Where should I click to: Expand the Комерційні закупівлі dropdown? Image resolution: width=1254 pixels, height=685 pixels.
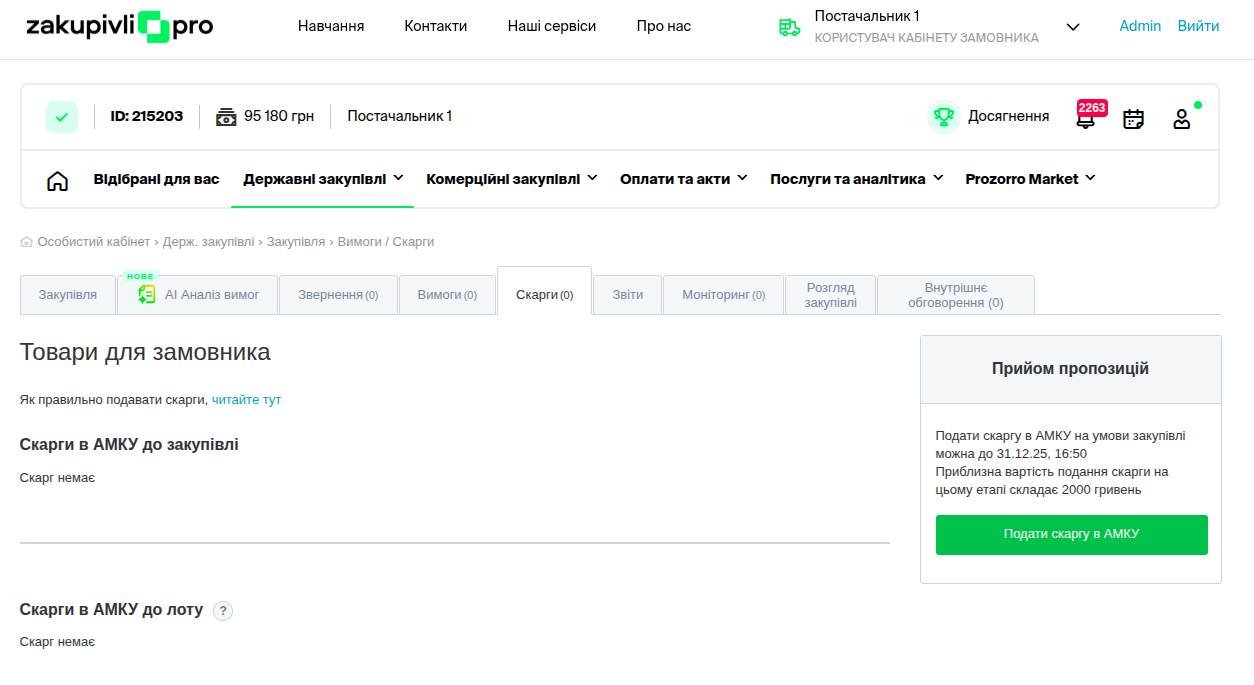[x=511, y=179]
